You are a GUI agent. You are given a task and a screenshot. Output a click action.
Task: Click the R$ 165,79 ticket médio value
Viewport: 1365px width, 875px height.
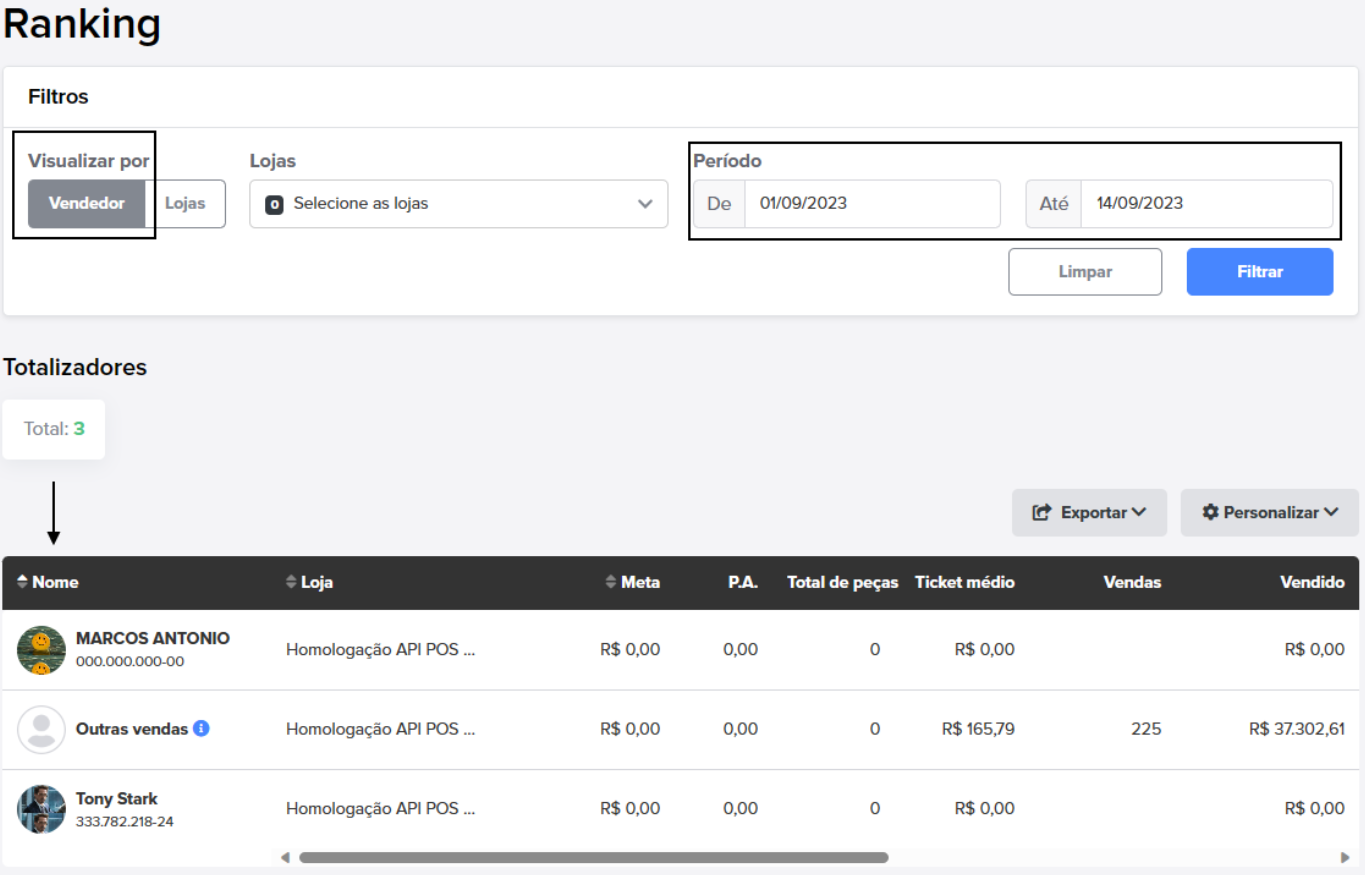978,729
